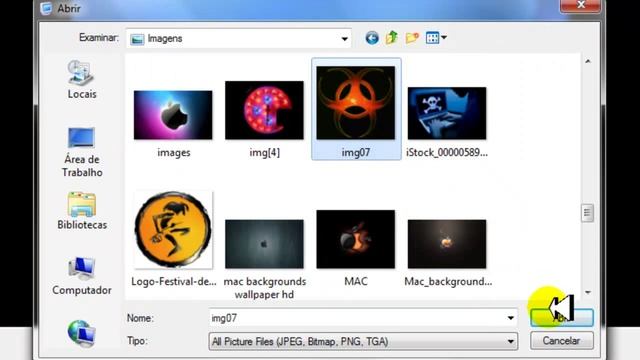Select mac backgrounds wallpaper hd thumbnail
This screenshot has width=640, height=360.
tap(264, 244)
